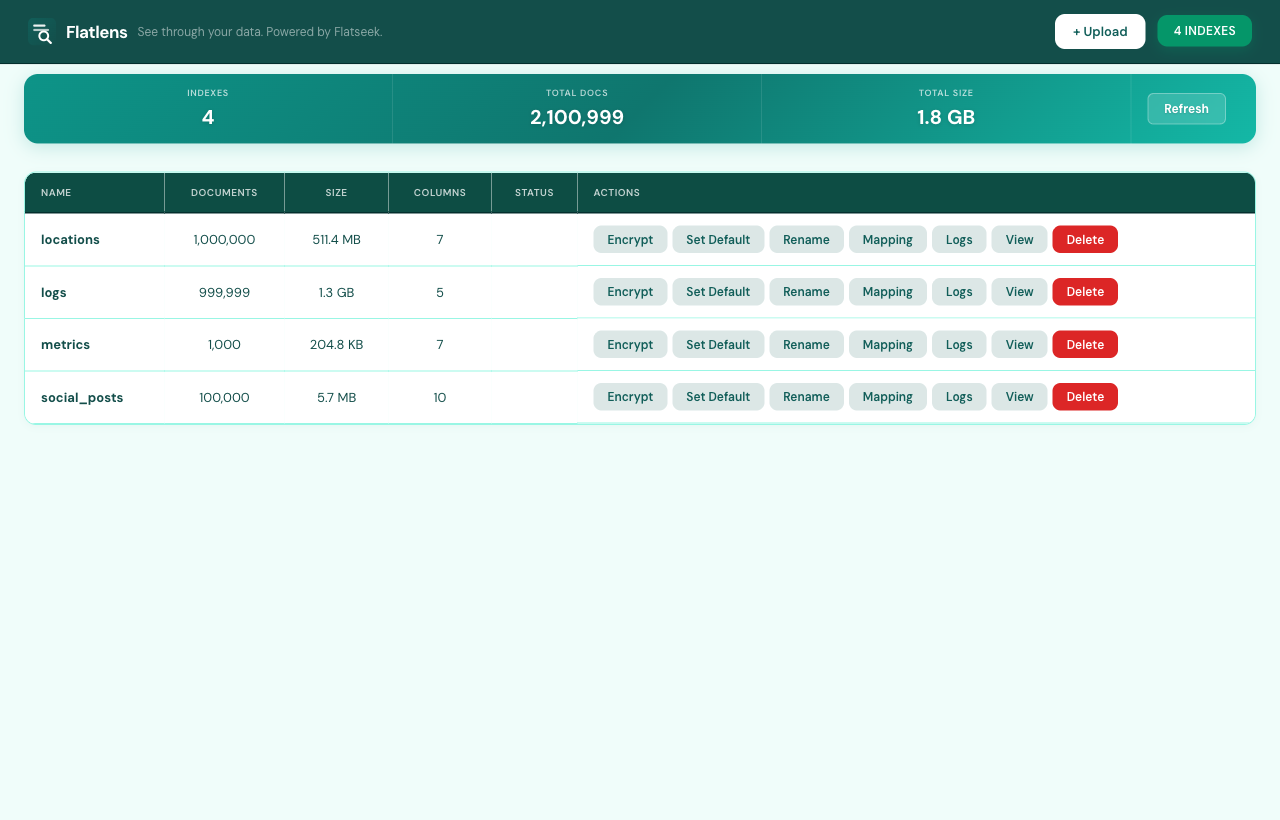The height and width of the screenshot is (820, 1280).
Task: Click the TOTAL DOCS stat card
Action: [x=576, y=108]
